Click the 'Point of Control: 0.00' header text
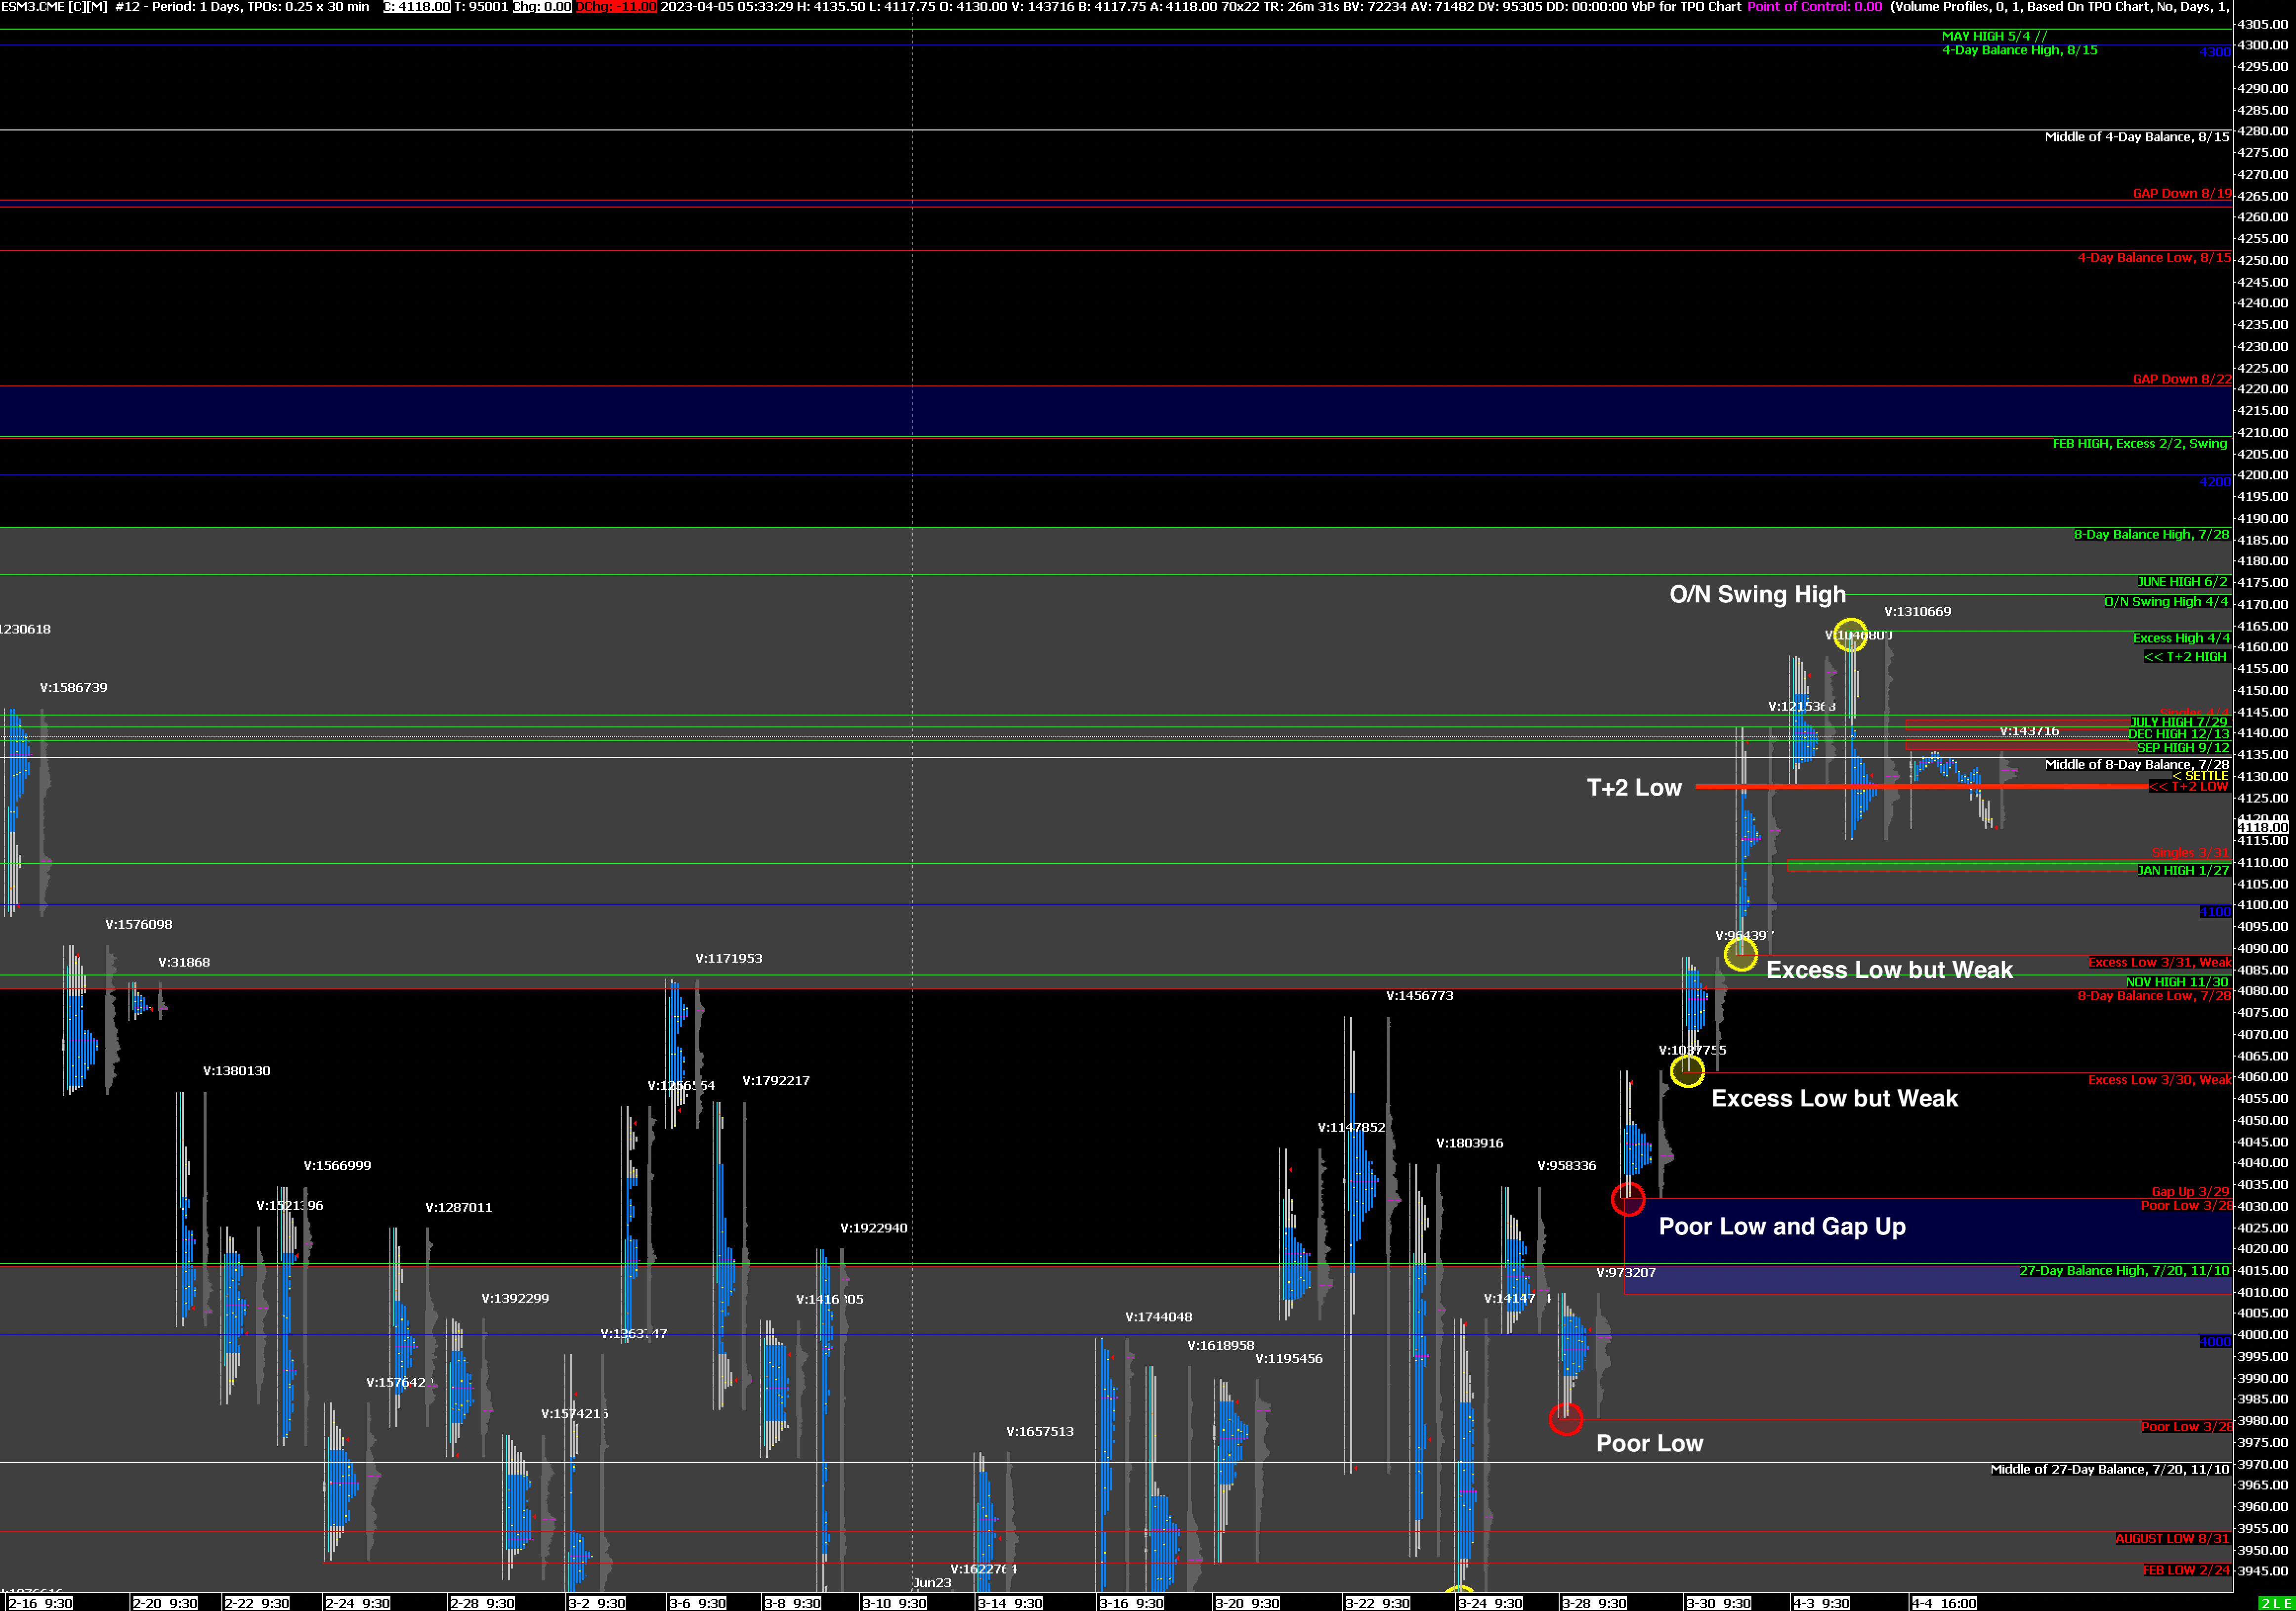Viewport: 2296px width, 1611px height. point(1814,7)
